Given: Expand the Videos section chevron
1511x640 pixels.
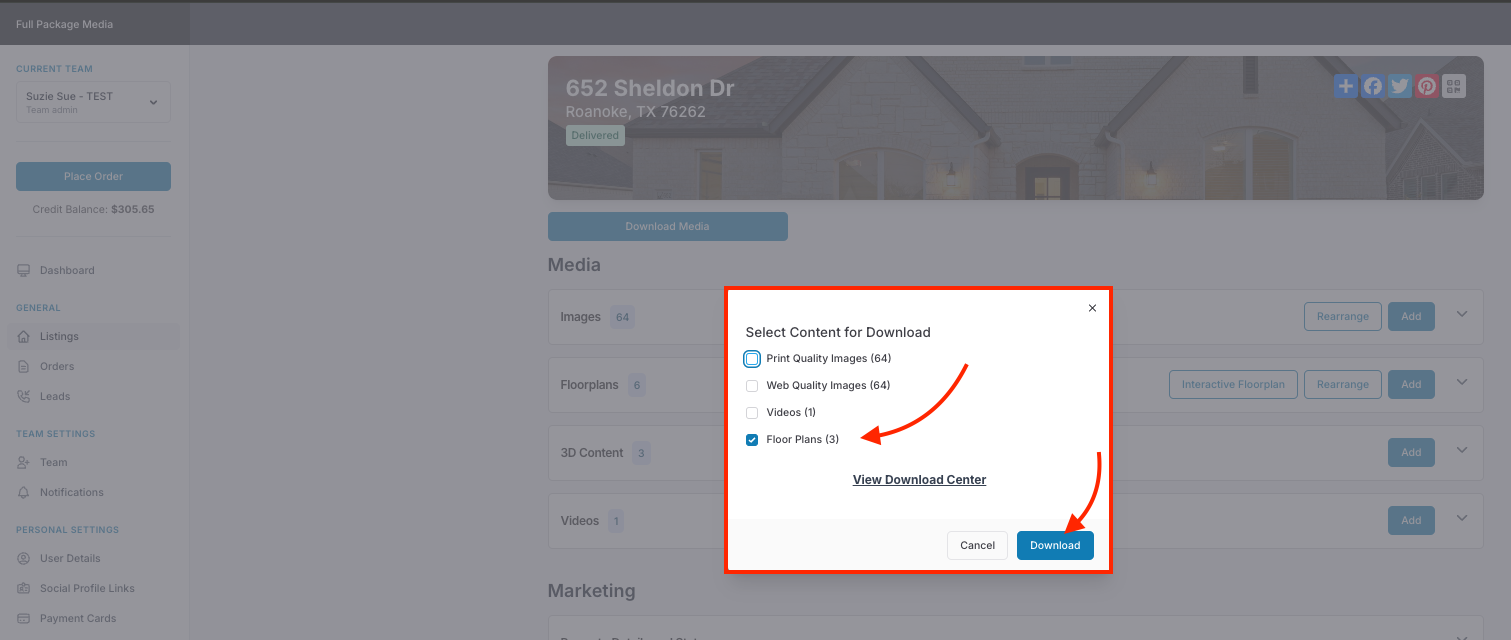Looking at the screenshot, I should click(1462, 518).
